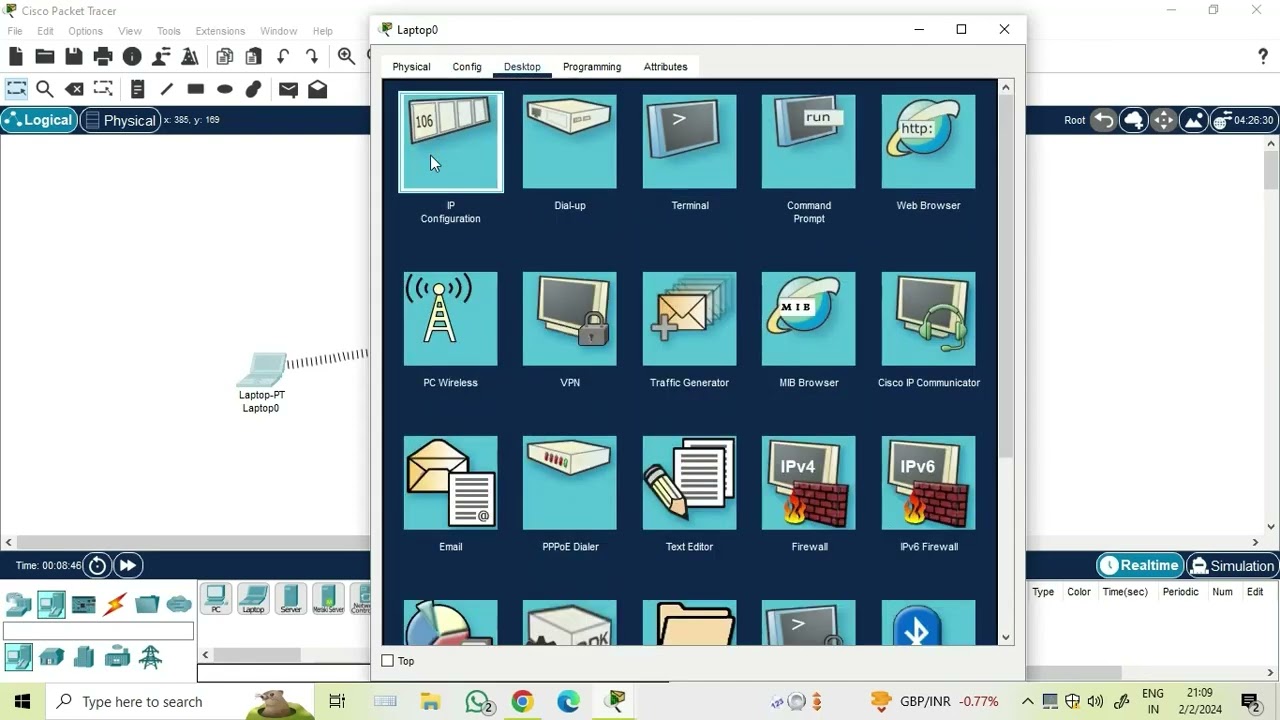
Task: Open the File menu
Action: [x=15, y=31]
